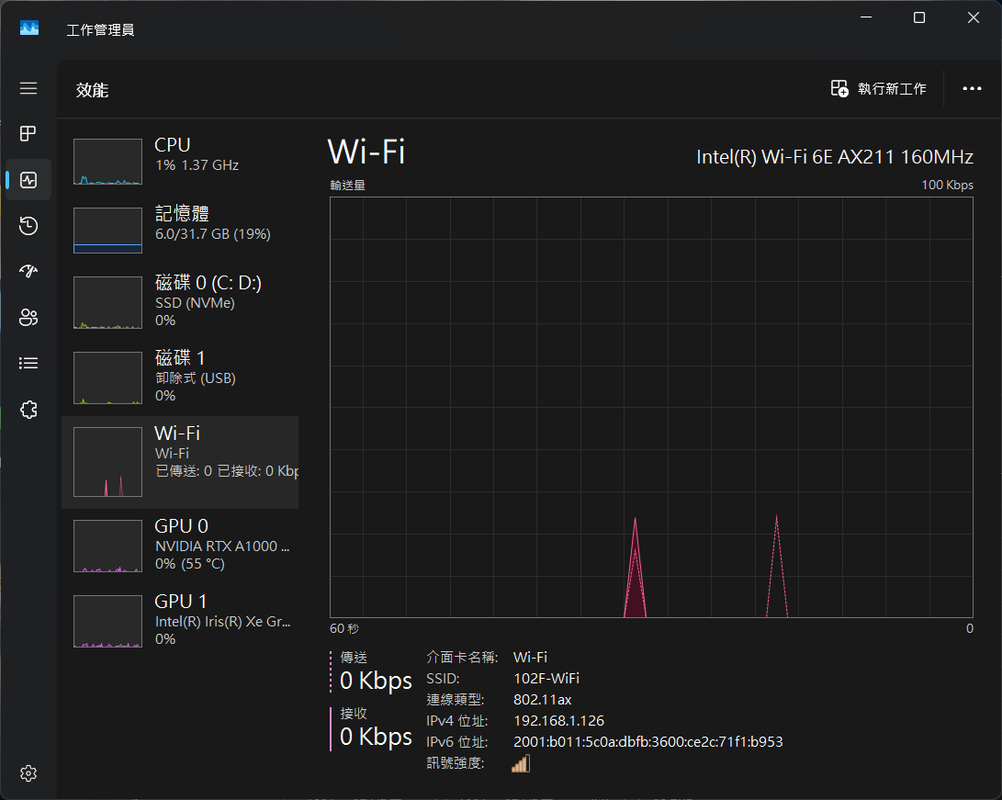Select GPU 0 NVIDIA RTX entry
1002x800 pixels.
pyautogui.click(x=180, y=546)
